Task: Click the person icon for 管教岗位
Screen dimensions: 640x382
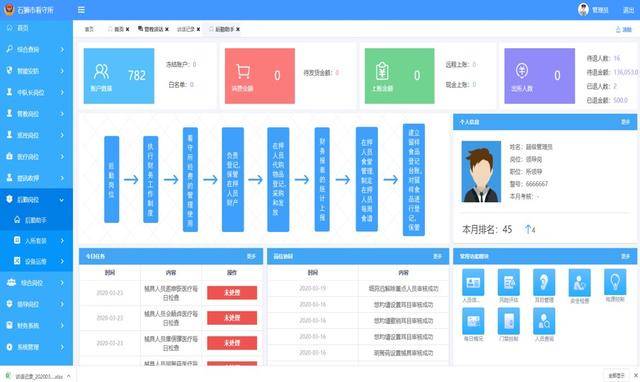Action: [x=9, y=113]
